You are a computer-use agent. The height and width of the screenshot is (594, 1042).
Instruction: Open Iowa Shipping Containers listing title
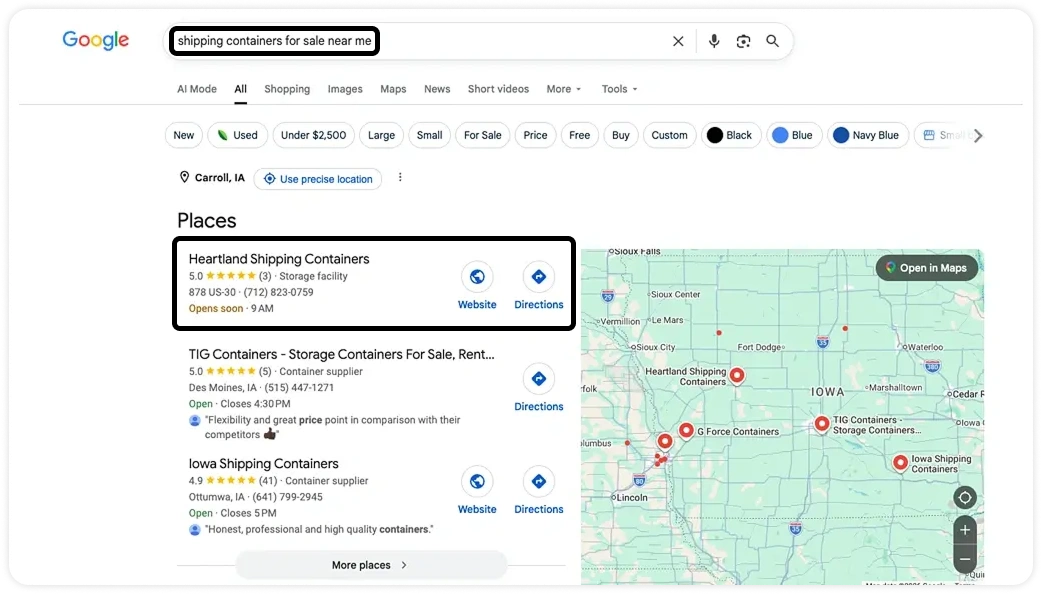(264, 464)
